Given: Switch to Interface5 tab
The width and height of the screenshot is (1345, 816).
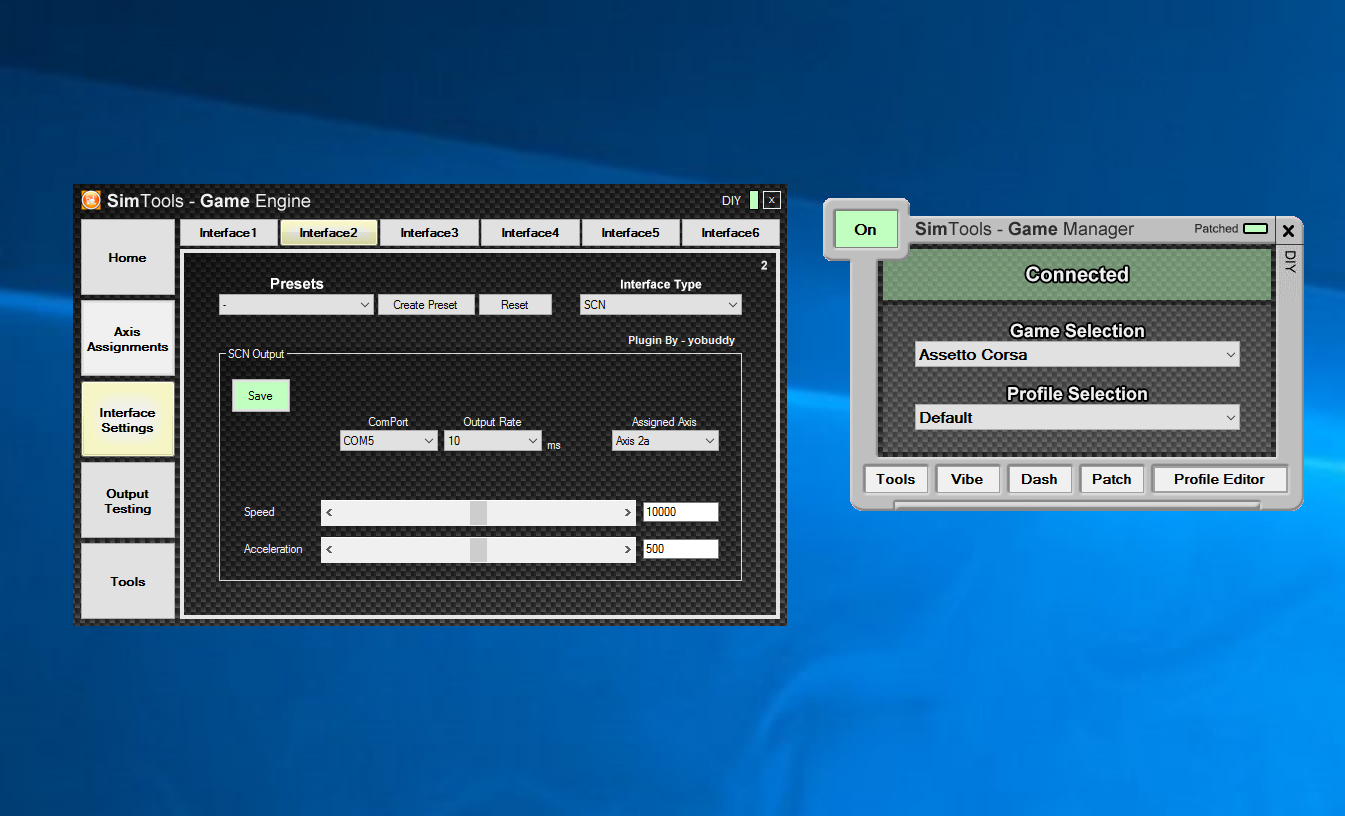Looking at the screenshot, I should [x=630, y=233].
